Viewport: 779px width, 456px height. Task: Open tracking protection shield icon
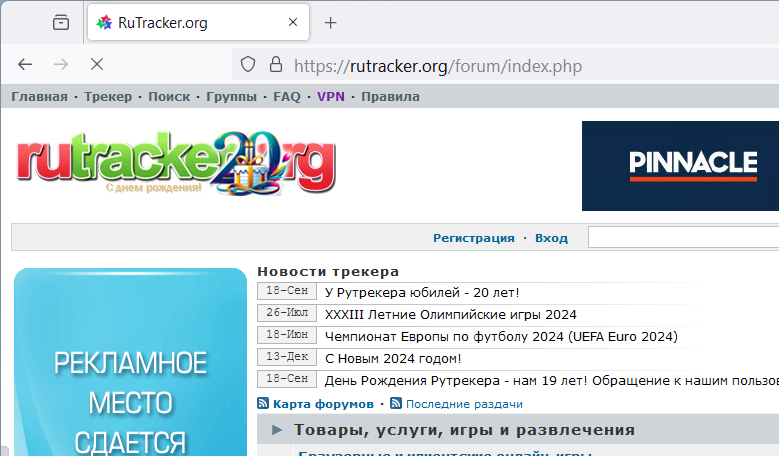point(248,65)
